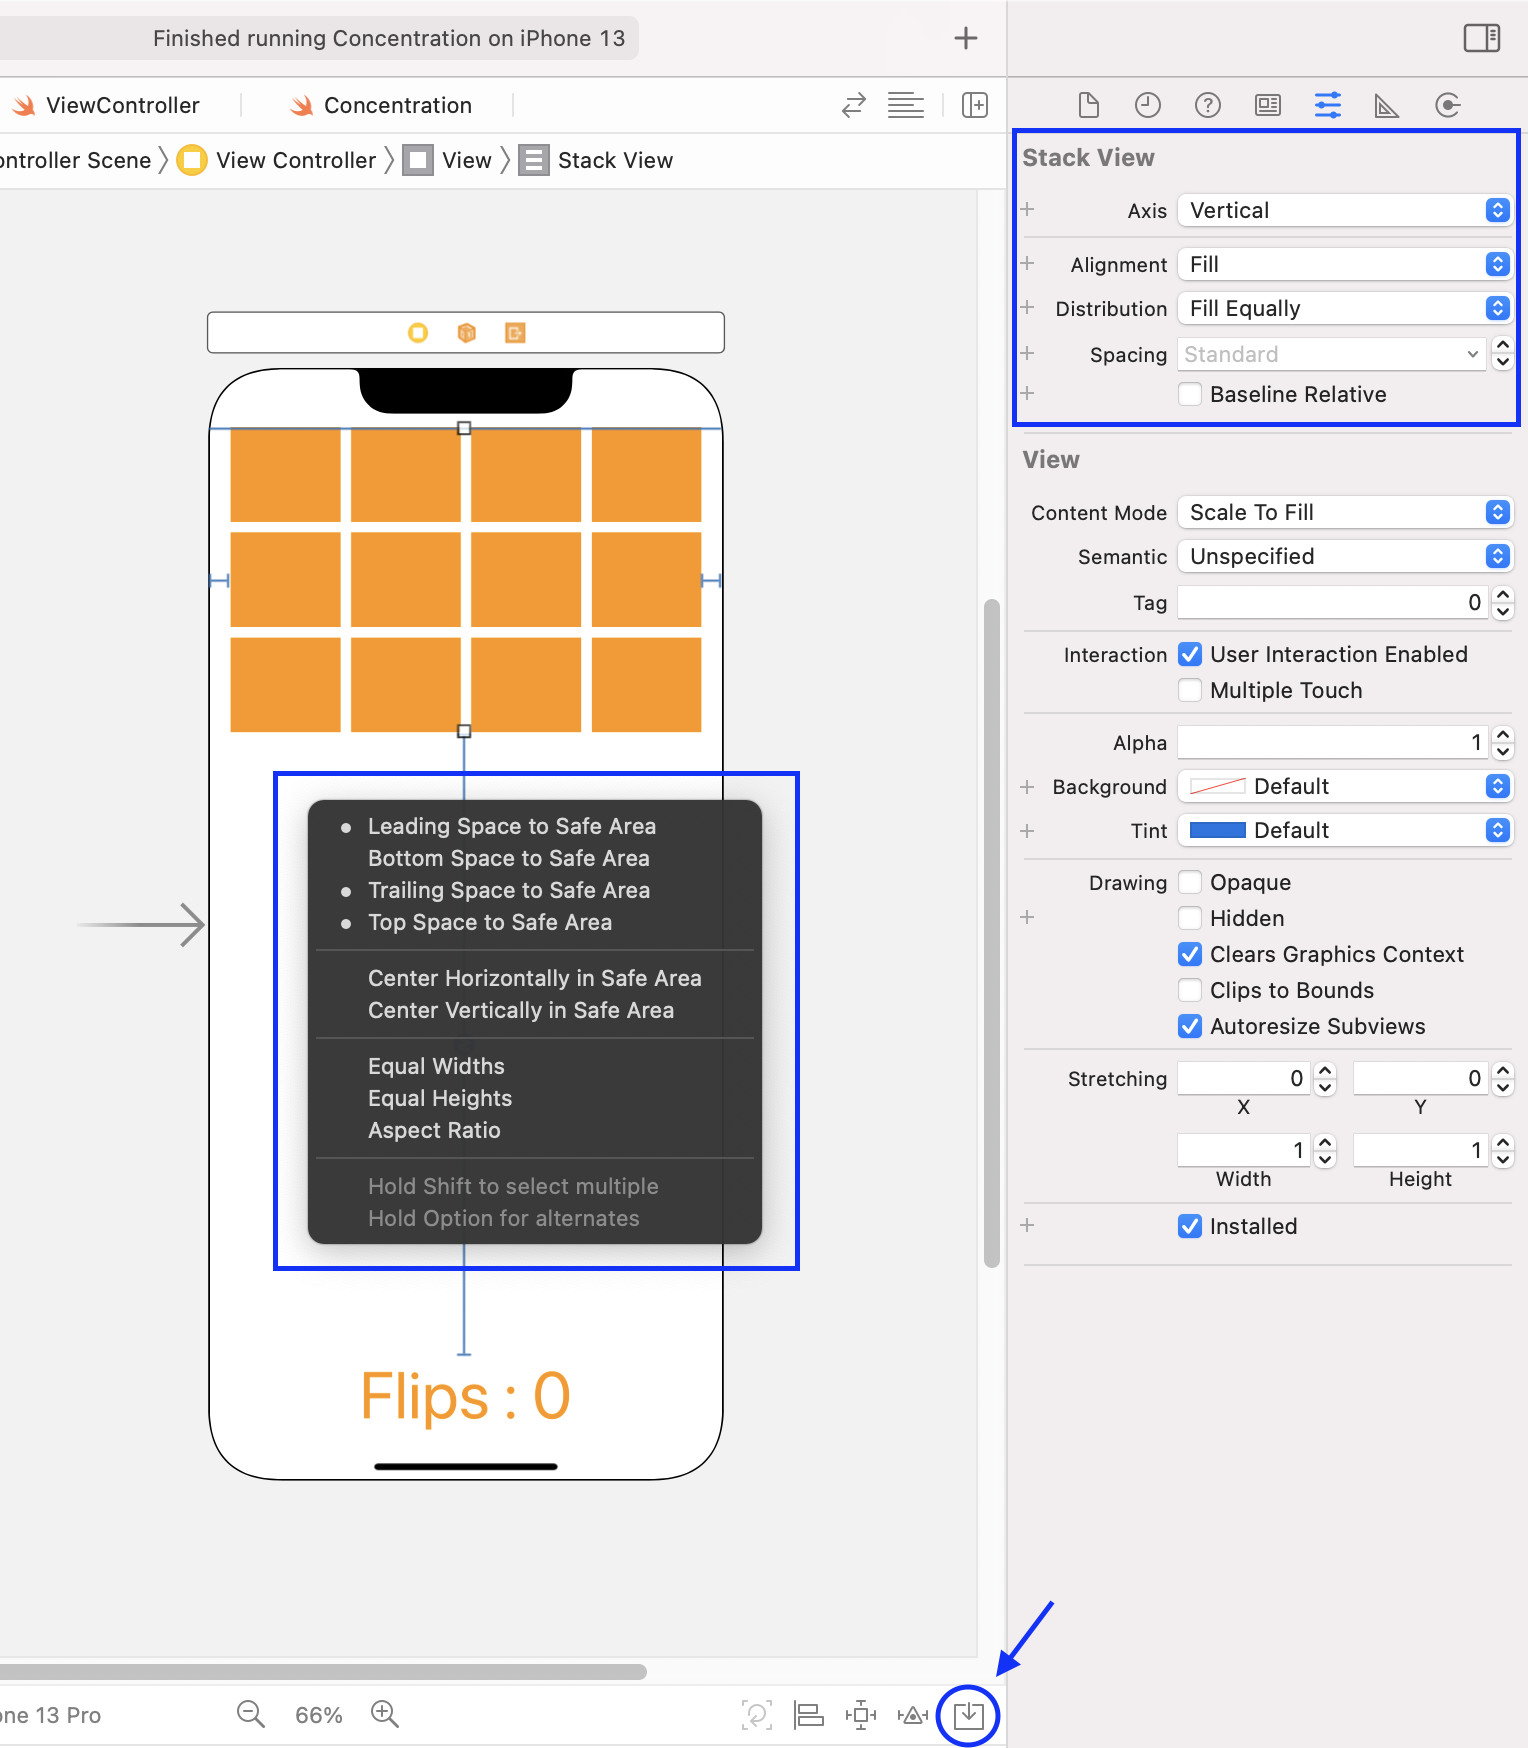Open the Axis Vertical dropdown
The height and width of the screenshot is (1748, 1528).
pyautogui.click(x=1344, y=210)
